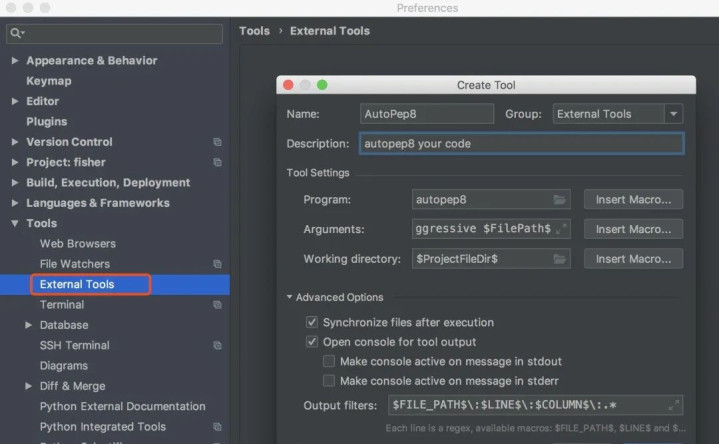Click into the Description text field
The height and width of the screenshot is (444, 719).
pyautogui.click(x=520, y=144)
